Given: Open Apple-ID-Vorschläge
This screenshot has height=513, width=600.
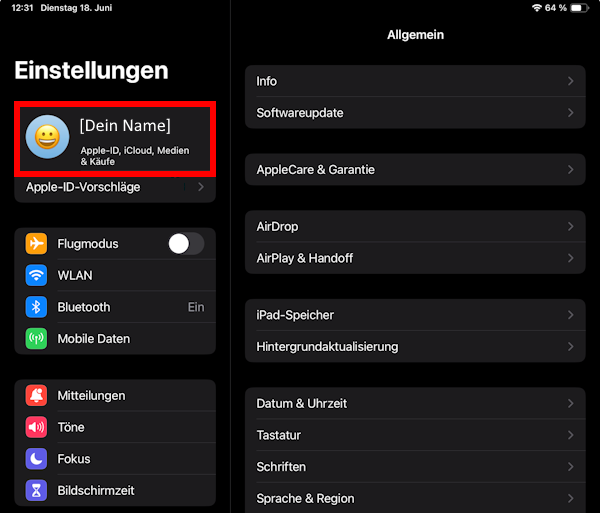Looking at the screenshot, I should [x=115, y=188].
